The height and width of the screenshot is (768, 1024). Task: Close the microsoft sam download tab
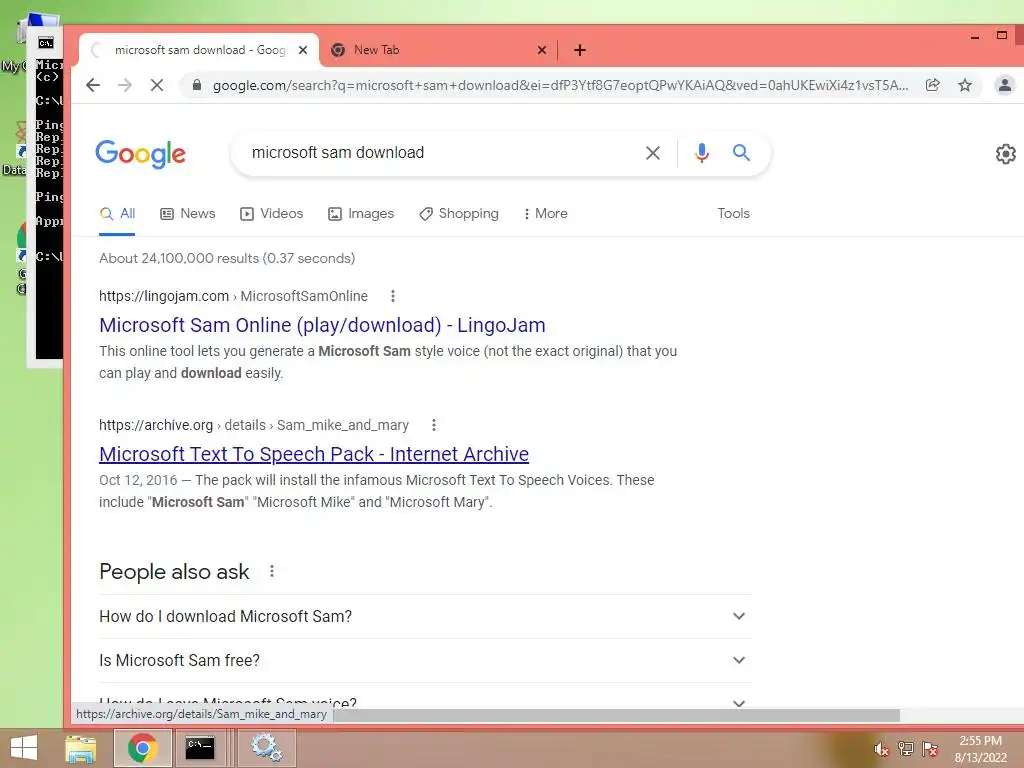[x=303, y=50]
